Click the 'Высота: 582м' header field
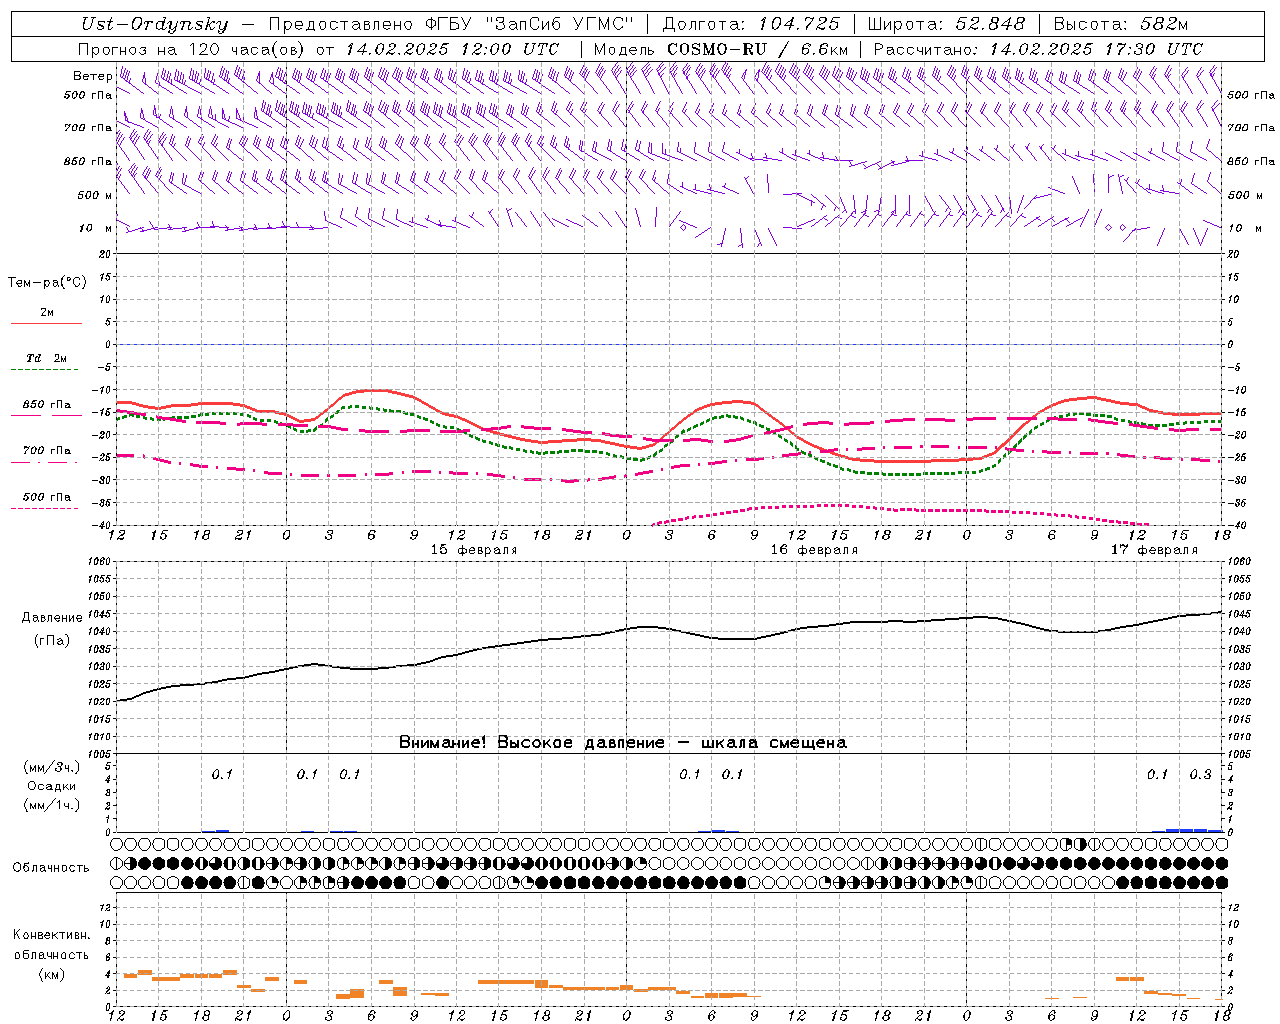The height and width of the screenshot is (1024, 1280). click(x=1121, y=25)
